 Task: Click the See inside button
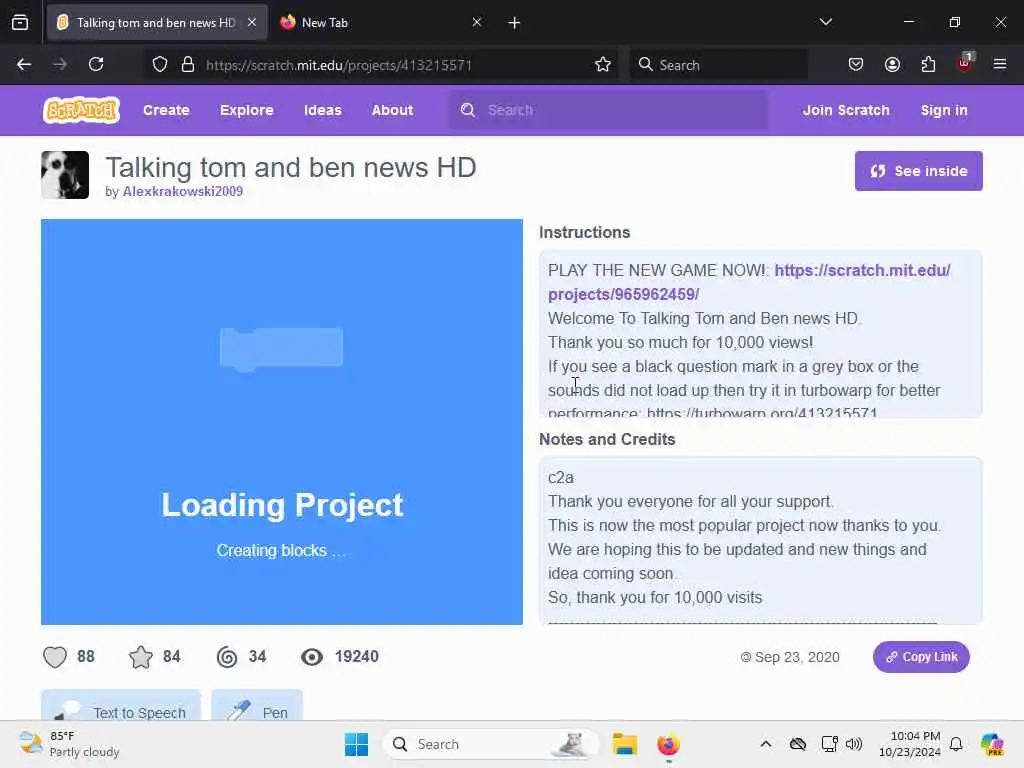click(x=918, y=171)
